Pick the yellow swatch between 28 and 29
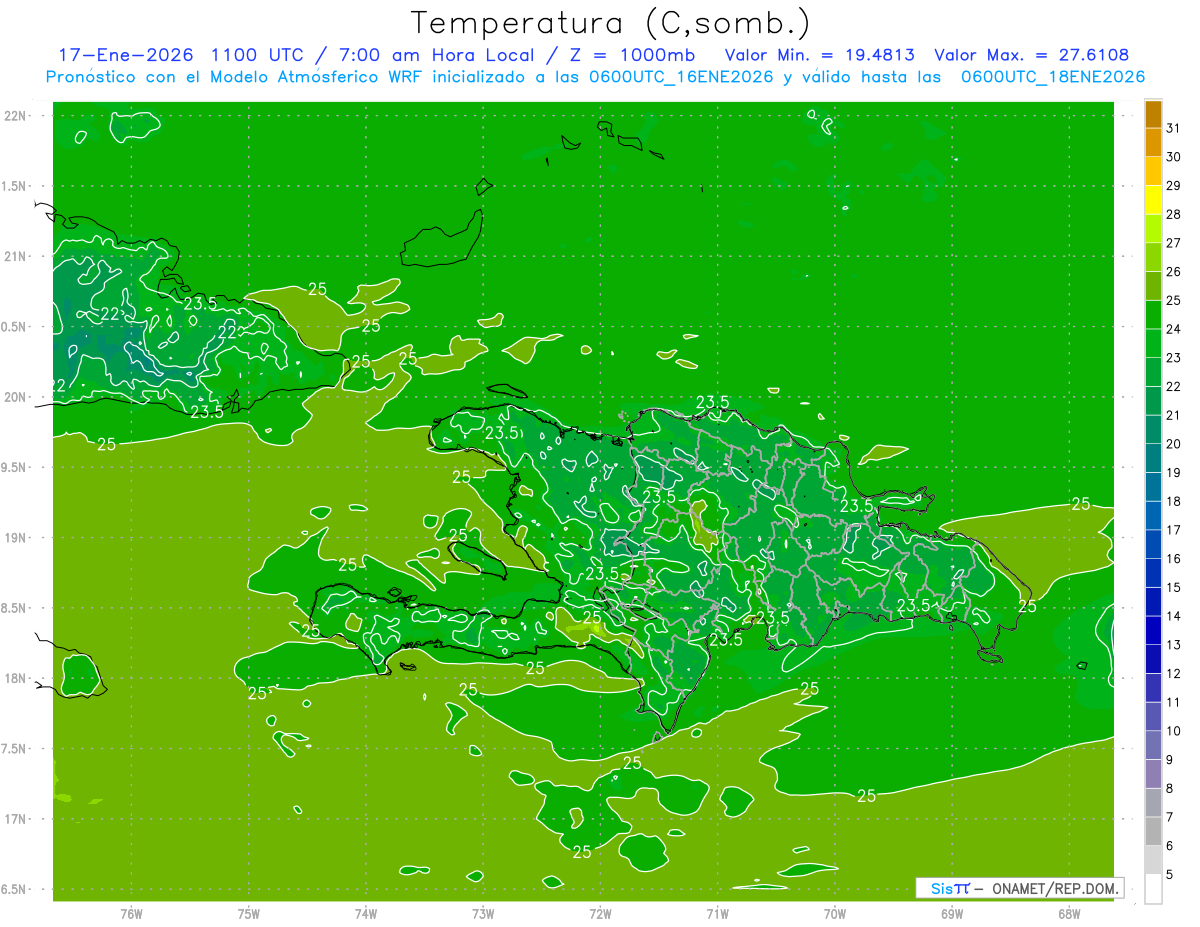Viewport: 1200px width, 927px height. click(x=1153, y=201)
